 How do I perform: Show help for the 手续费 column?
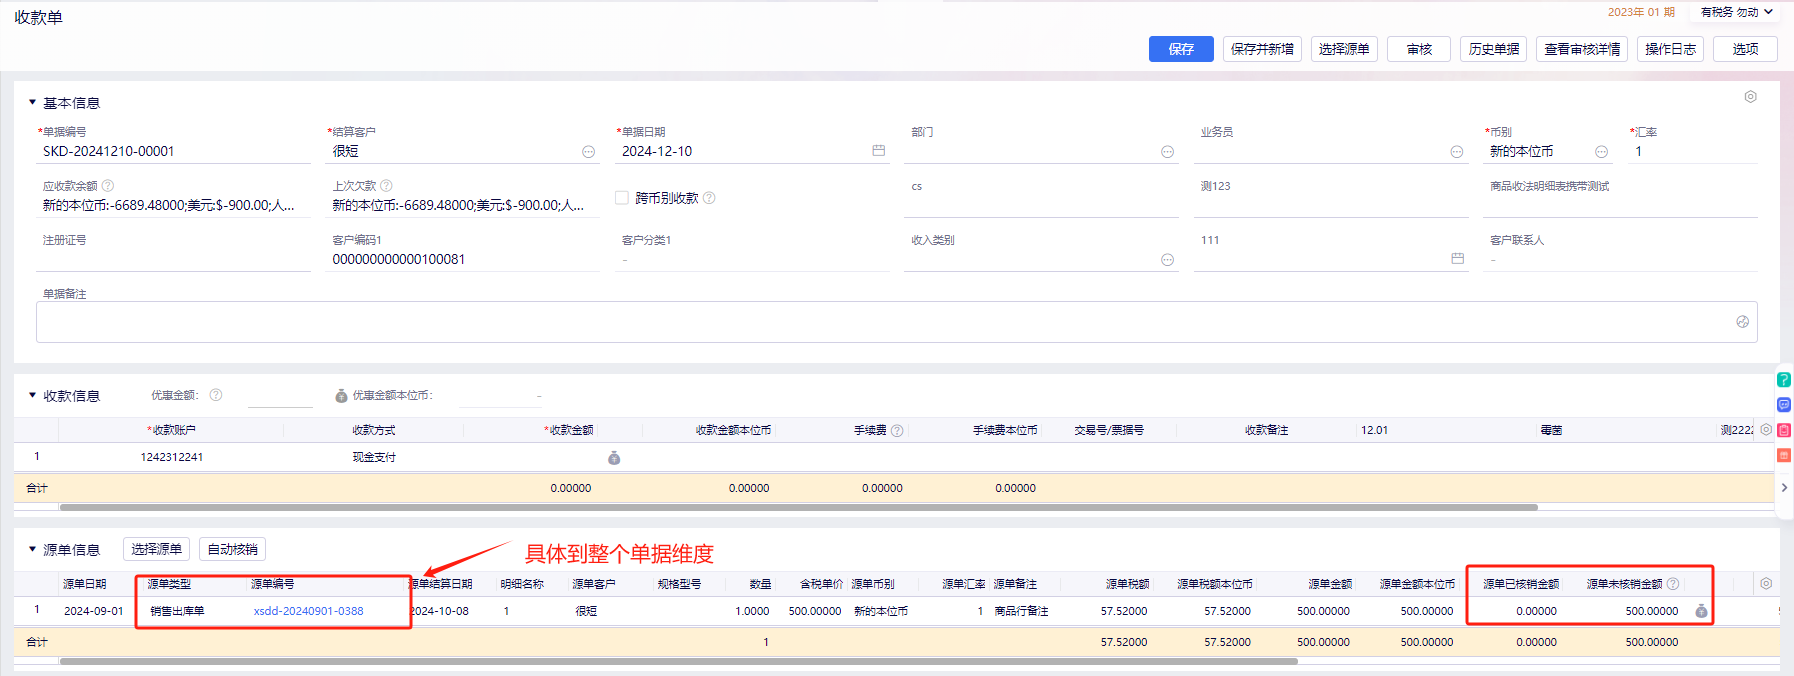pos(897,431)
